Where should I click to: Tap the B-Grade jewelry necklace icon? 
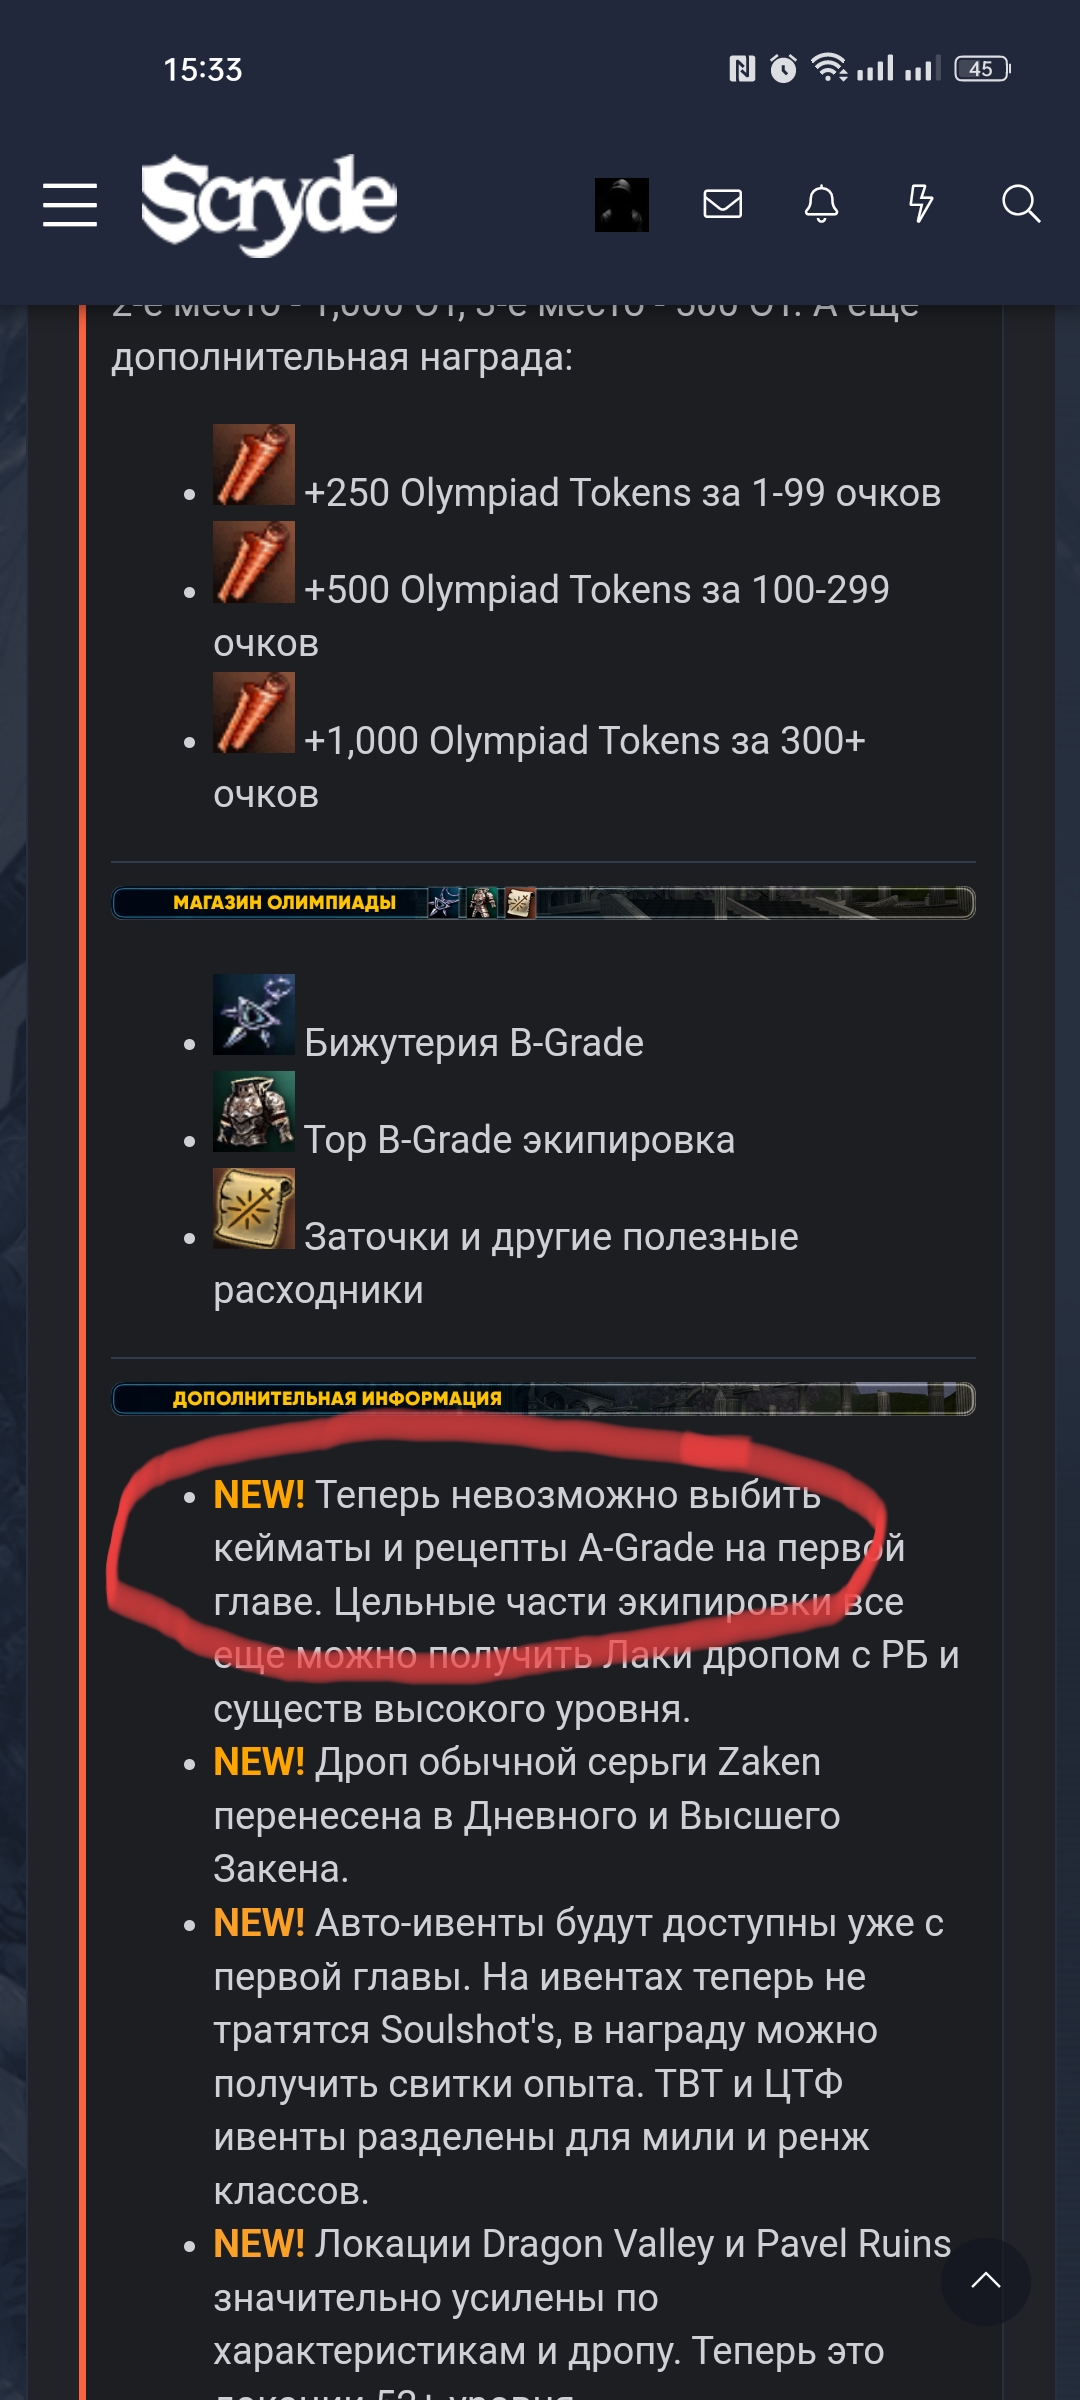coord(254,1015)
